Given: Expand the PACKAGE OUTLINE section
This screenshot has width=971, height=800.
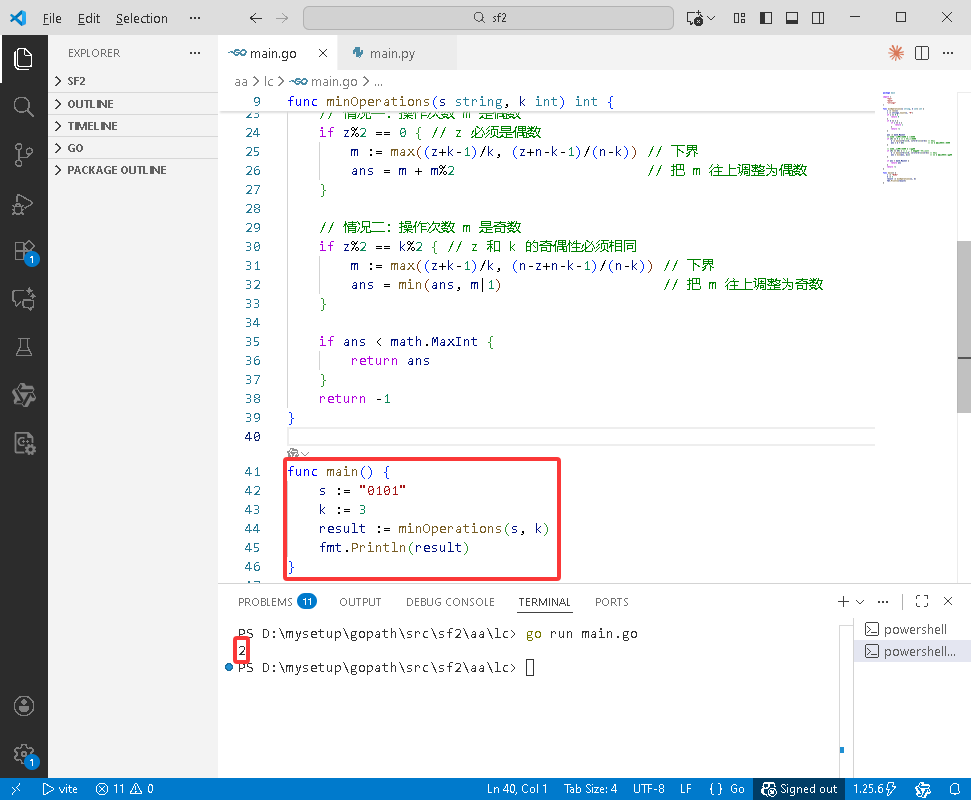Looking at the screenshot, I should point(133,170).
